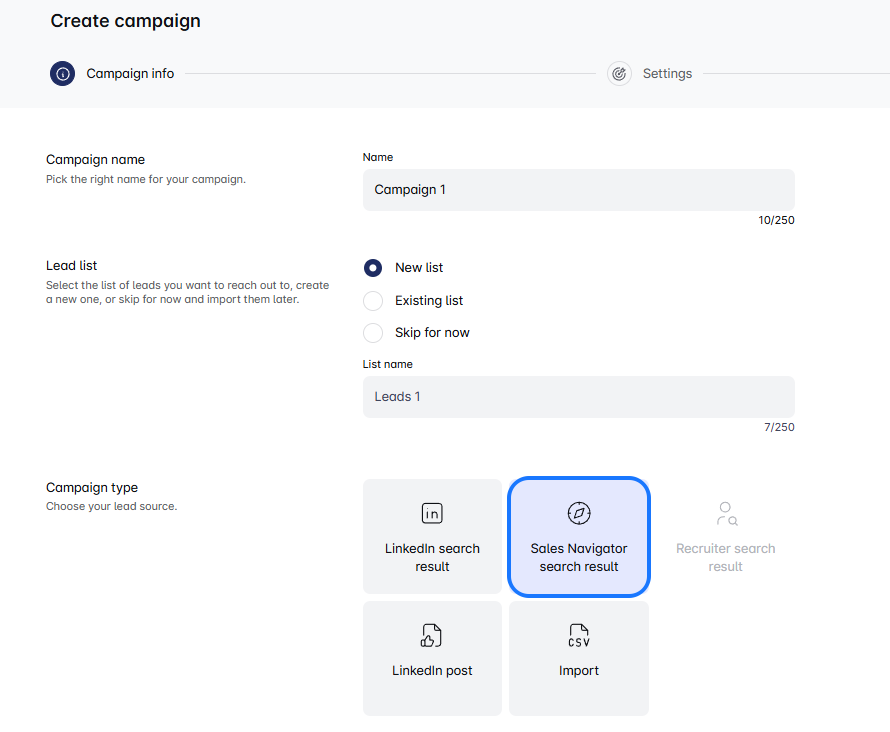Select the New list radio button
Screen dimensions: 890x732
[x=373, y=268]
